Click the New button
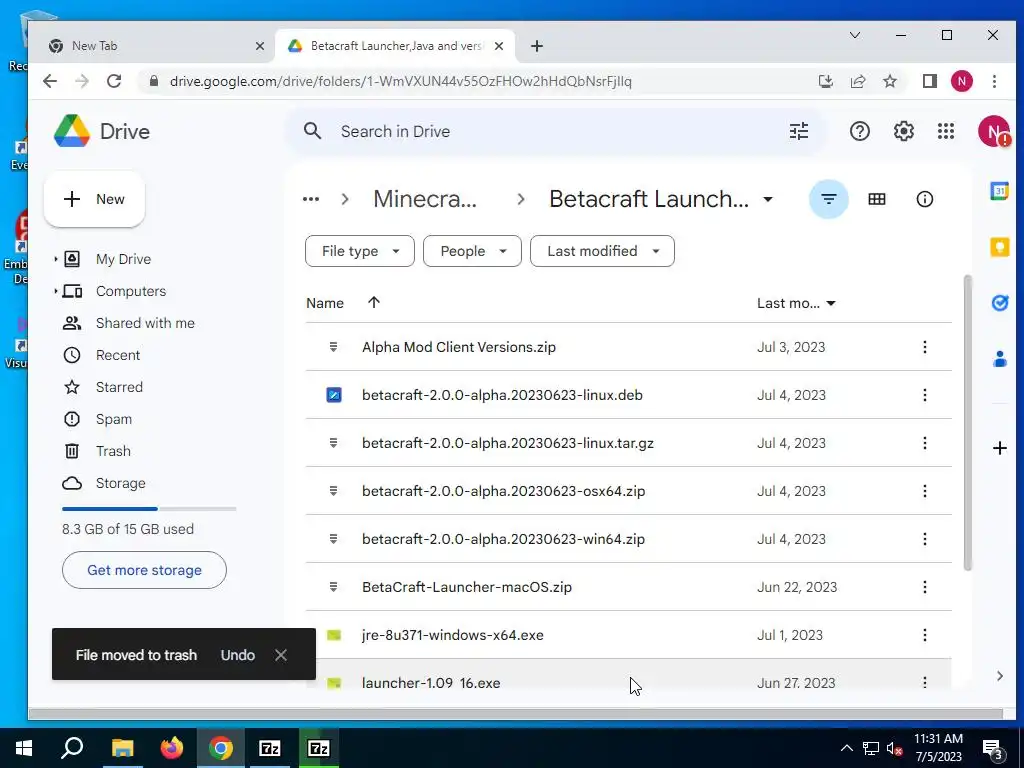 pyautogui.click(x=94, y=199)
